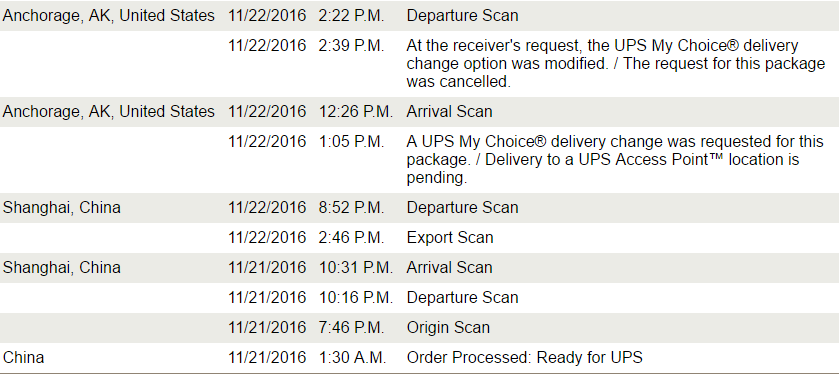Screen dimensions: 839x380
Task: Click the 10:31 P.M. Arrival Scan entry
Action: (449, 268)
